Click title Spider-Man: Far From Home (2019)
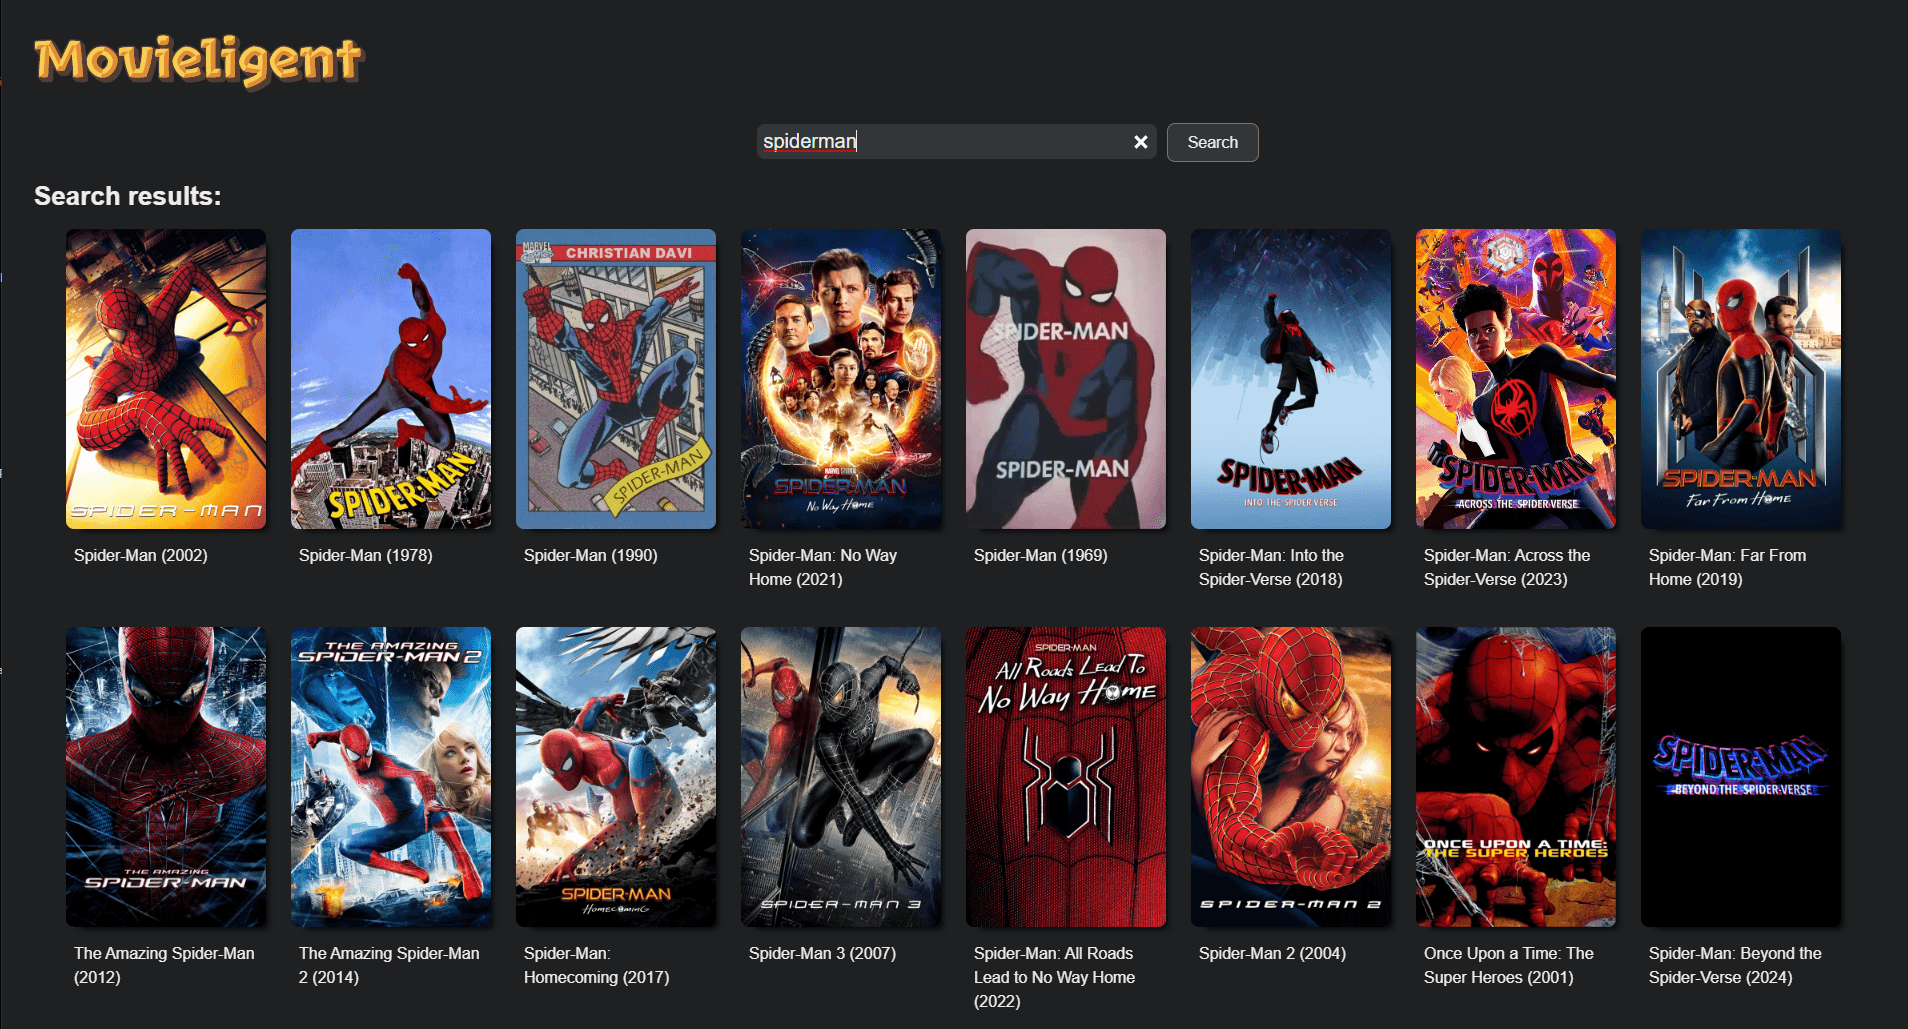Screen dimensions: 1908x1029 point(1728,567)
